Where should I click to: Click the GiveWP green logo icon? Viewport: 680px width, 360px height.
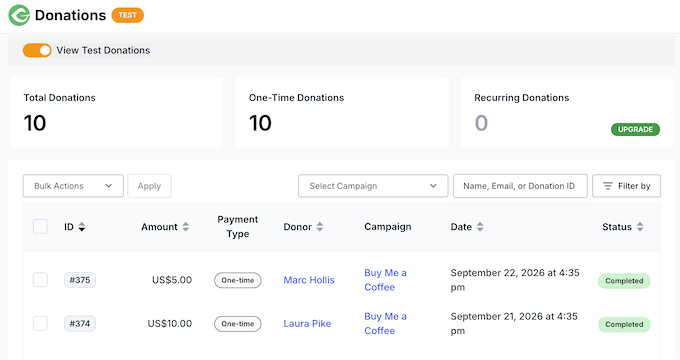pos(19,15)
